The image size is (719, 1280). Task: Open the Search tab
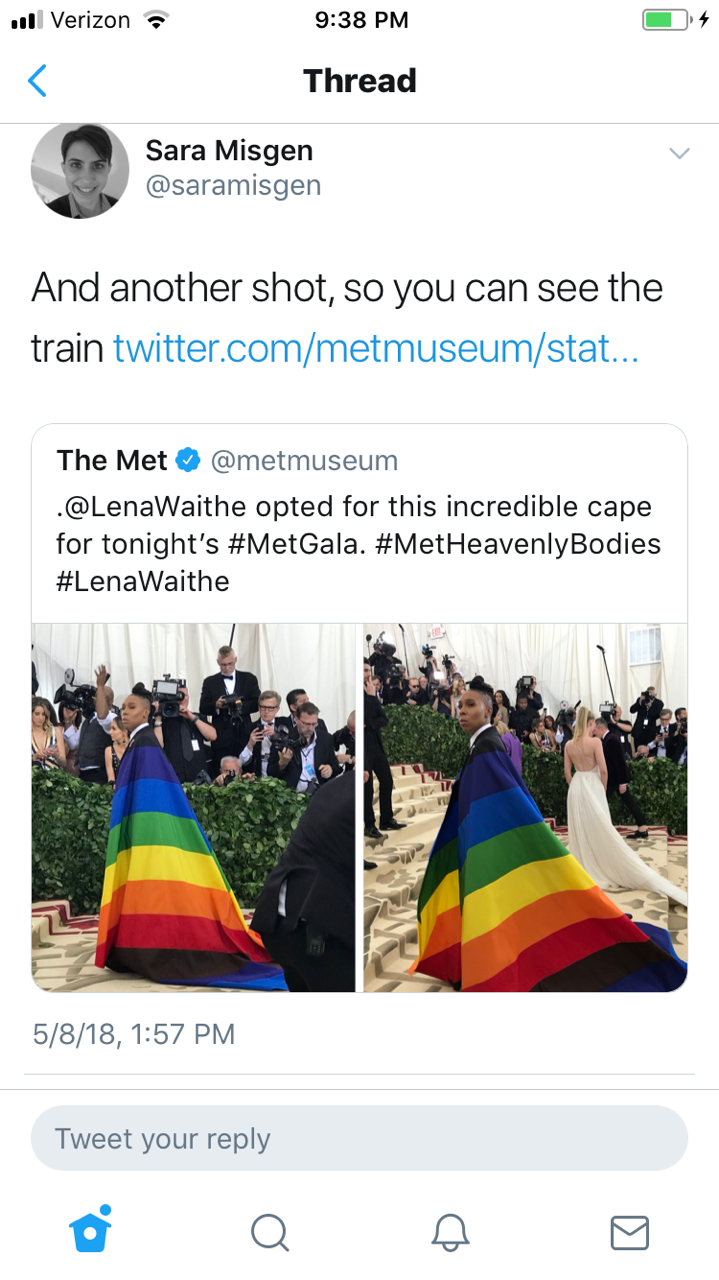[269, 1232]
